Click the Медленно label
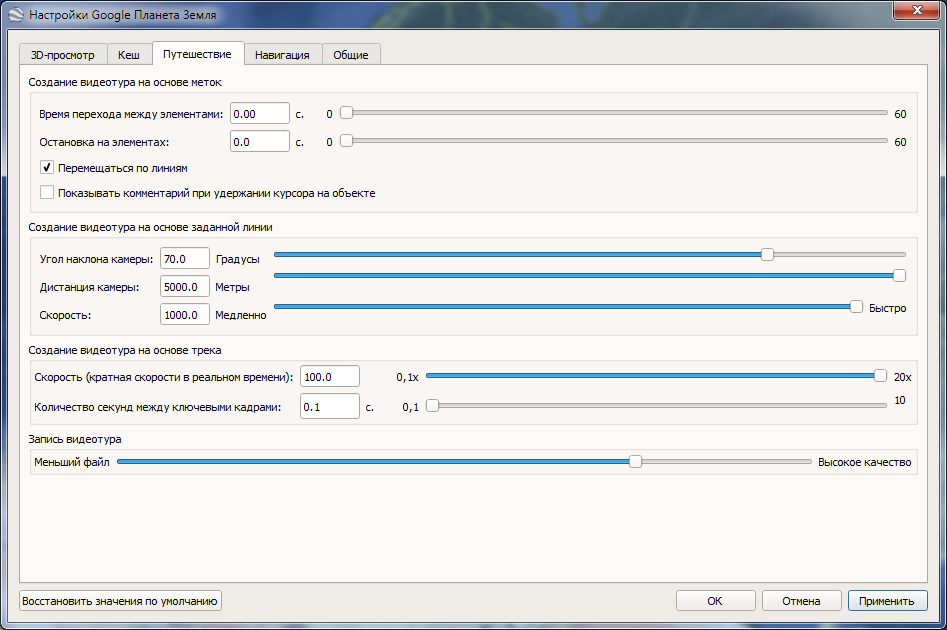This screenshot has width=947, height=630. (x=240, y=315)
